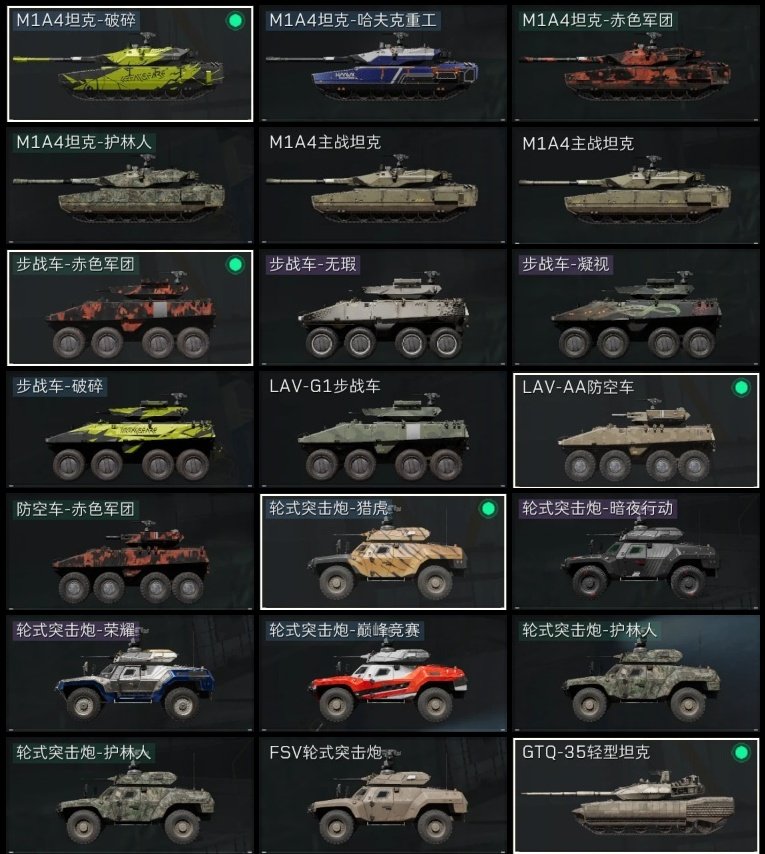Choose the 轮式突击炮-巅峰竞赛 red racing skin
The height and width of the screenshot is (854, 765).
click(x=383, y=674)
